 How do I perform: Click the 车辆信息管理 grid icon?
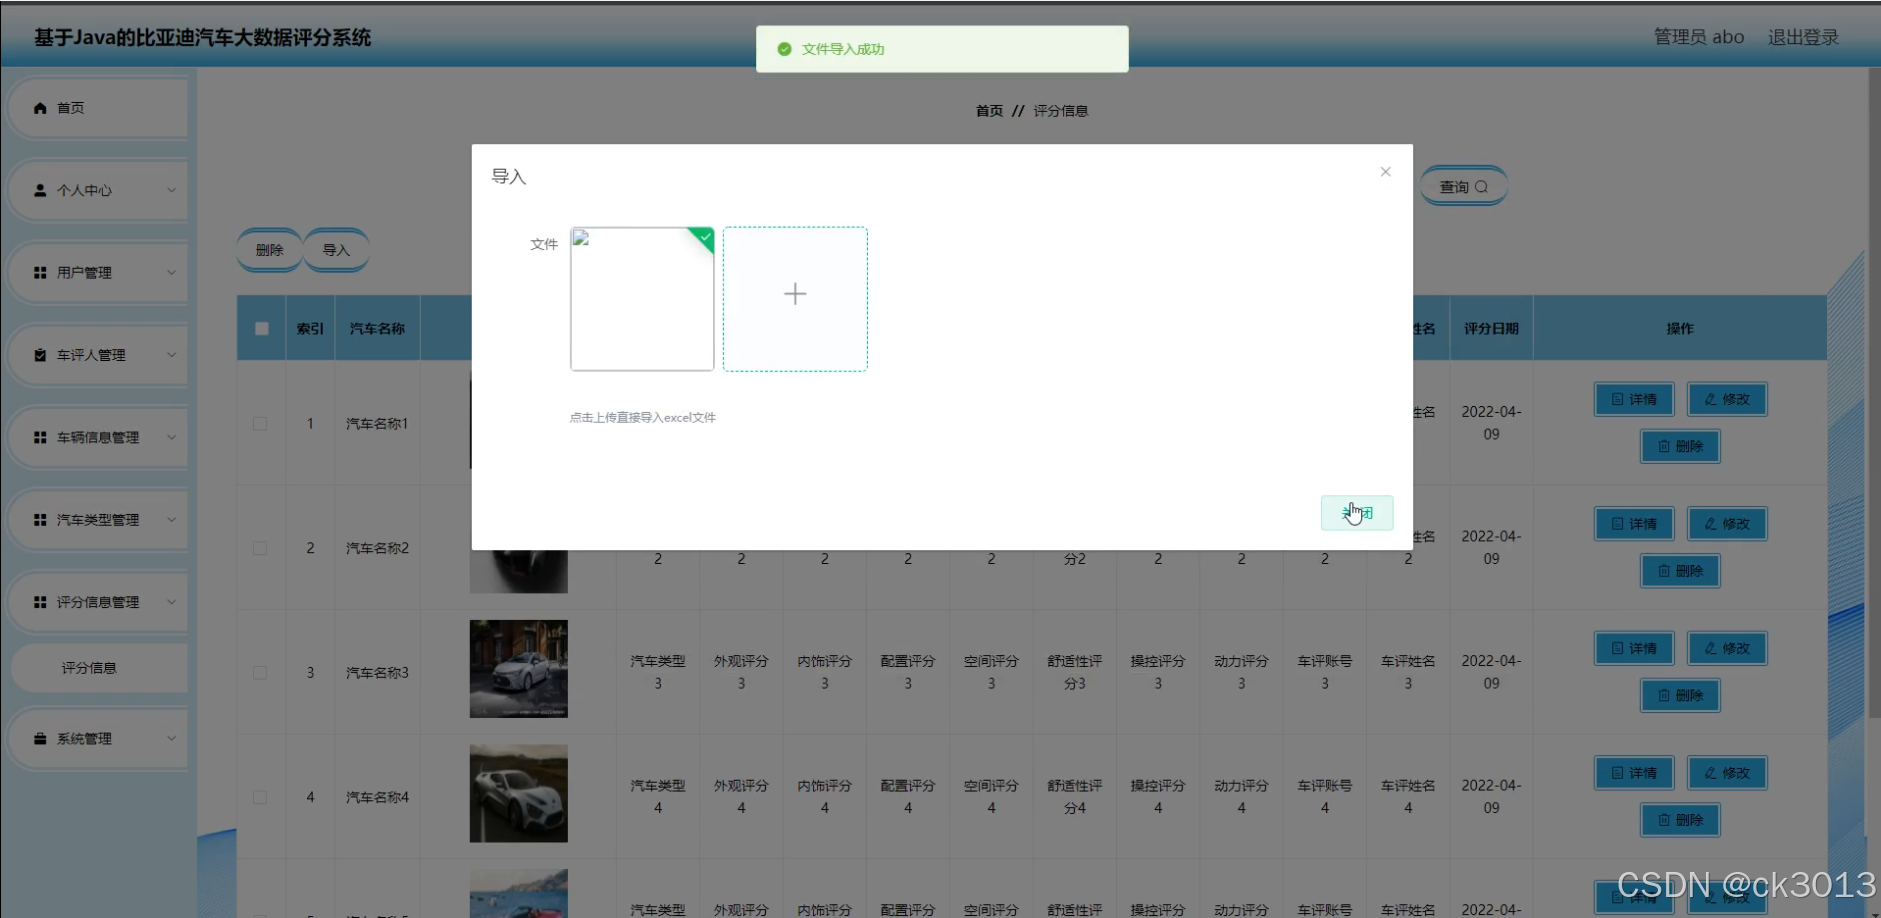coord(40,437)
